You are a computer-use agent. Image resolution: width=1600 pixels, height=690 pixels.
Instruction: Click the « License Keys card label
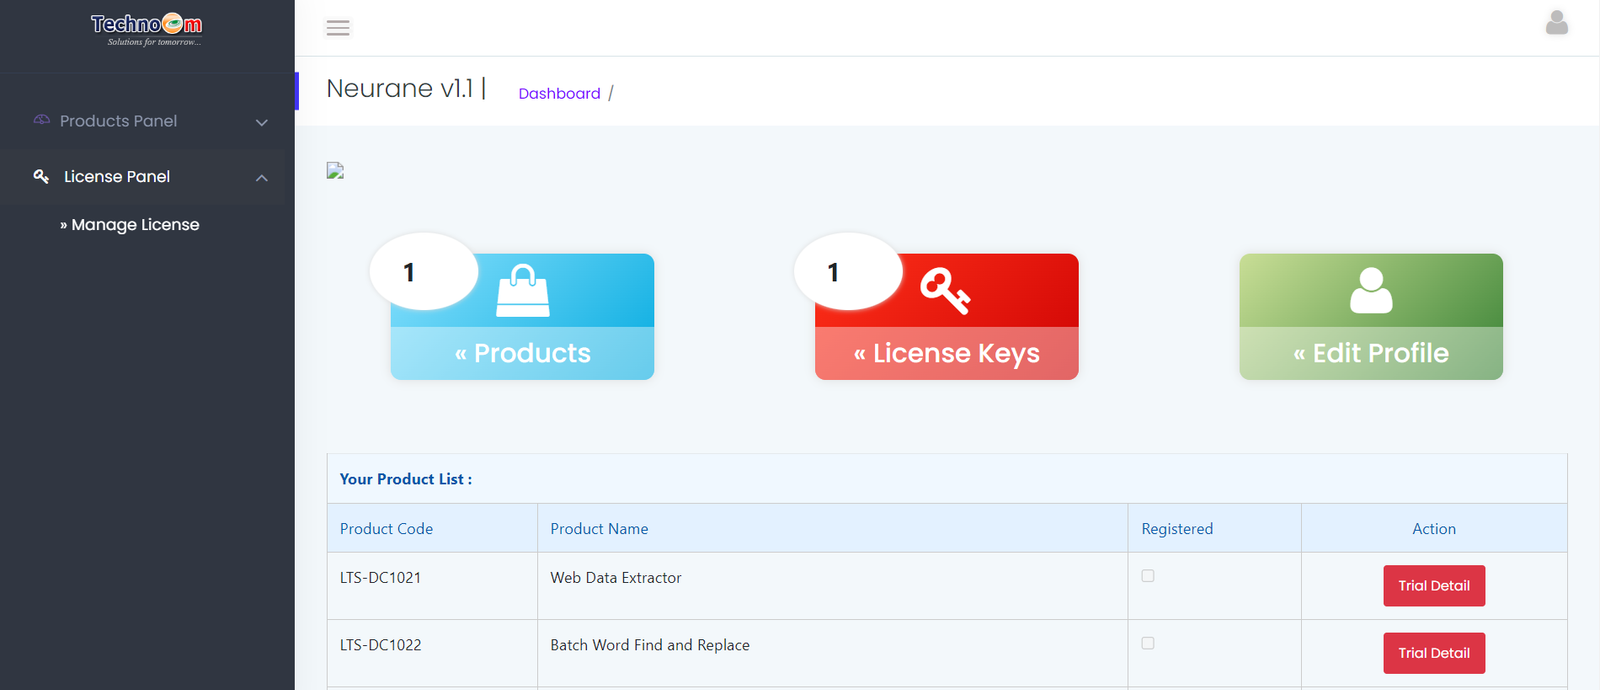coord(947,353)
